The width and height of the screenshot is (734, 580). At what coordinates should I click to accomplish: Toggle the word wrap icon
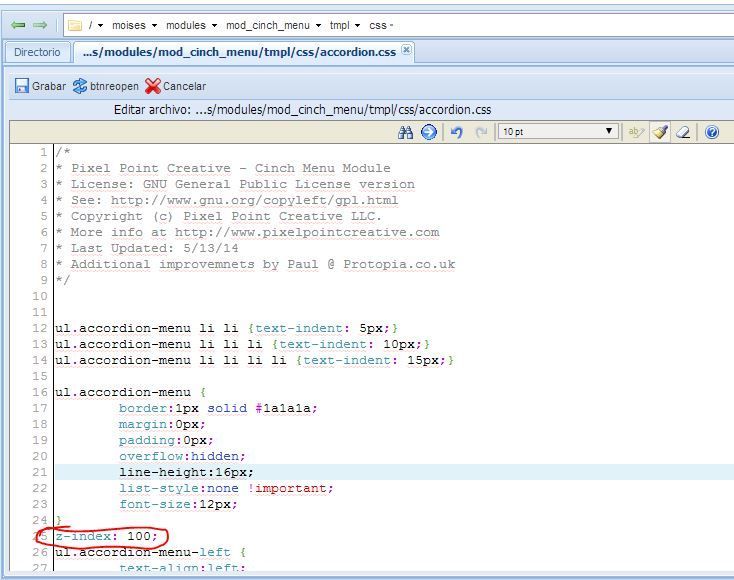pyautogui.click(x=636, y=132)
